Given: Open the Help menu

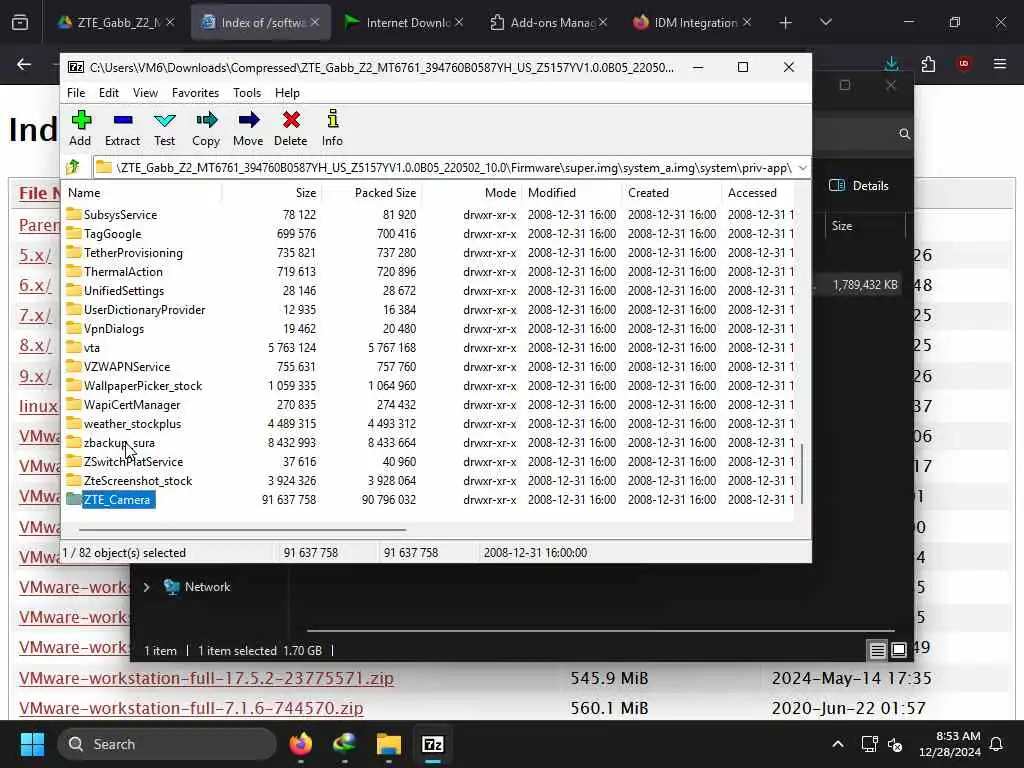Looking at the screenshot, I should 287,93.
